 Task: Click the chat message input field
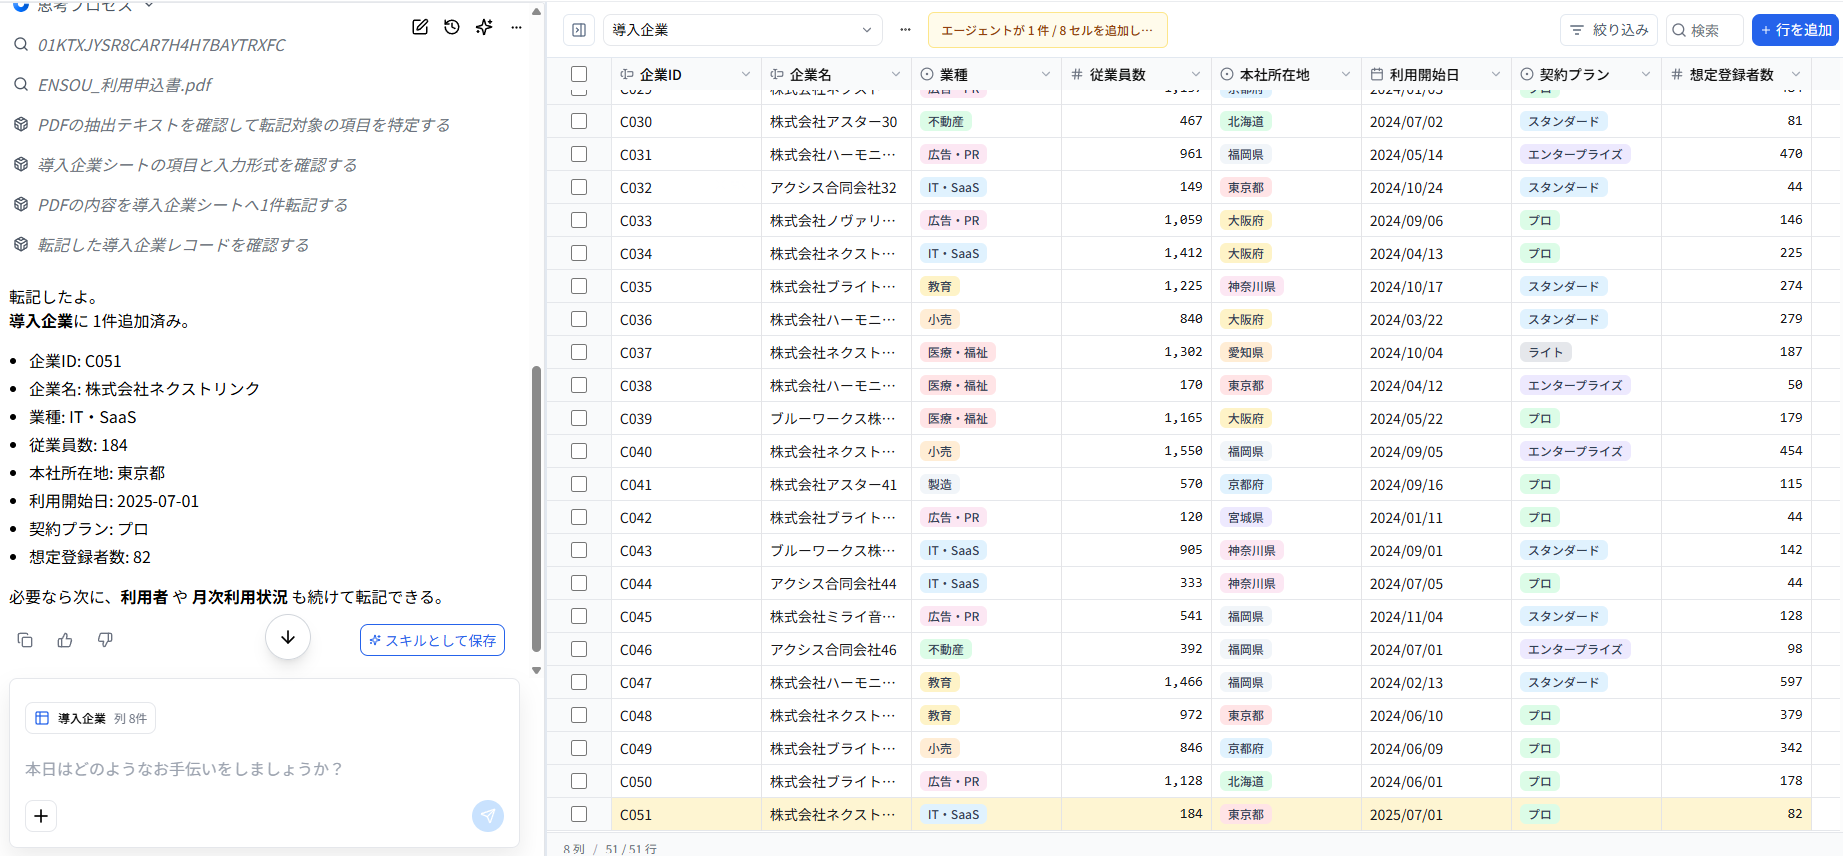click(264, 769)
